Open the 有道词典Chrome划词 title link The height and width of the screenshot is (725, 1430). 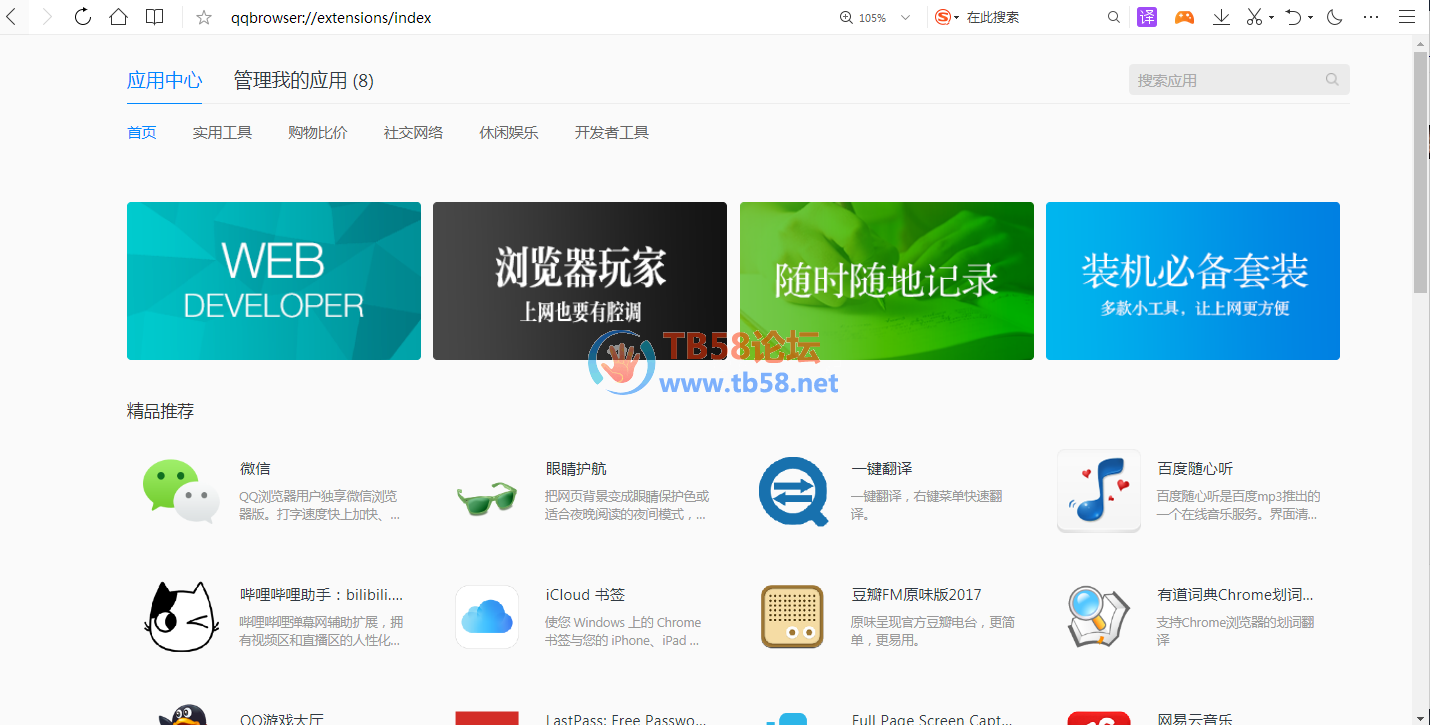[1236, 594]
